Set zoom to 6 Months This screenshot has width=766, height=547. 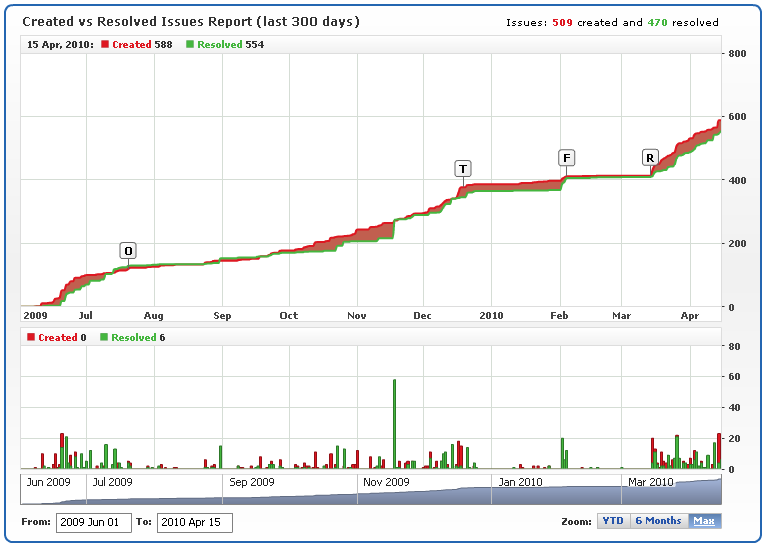pos(658,521)
